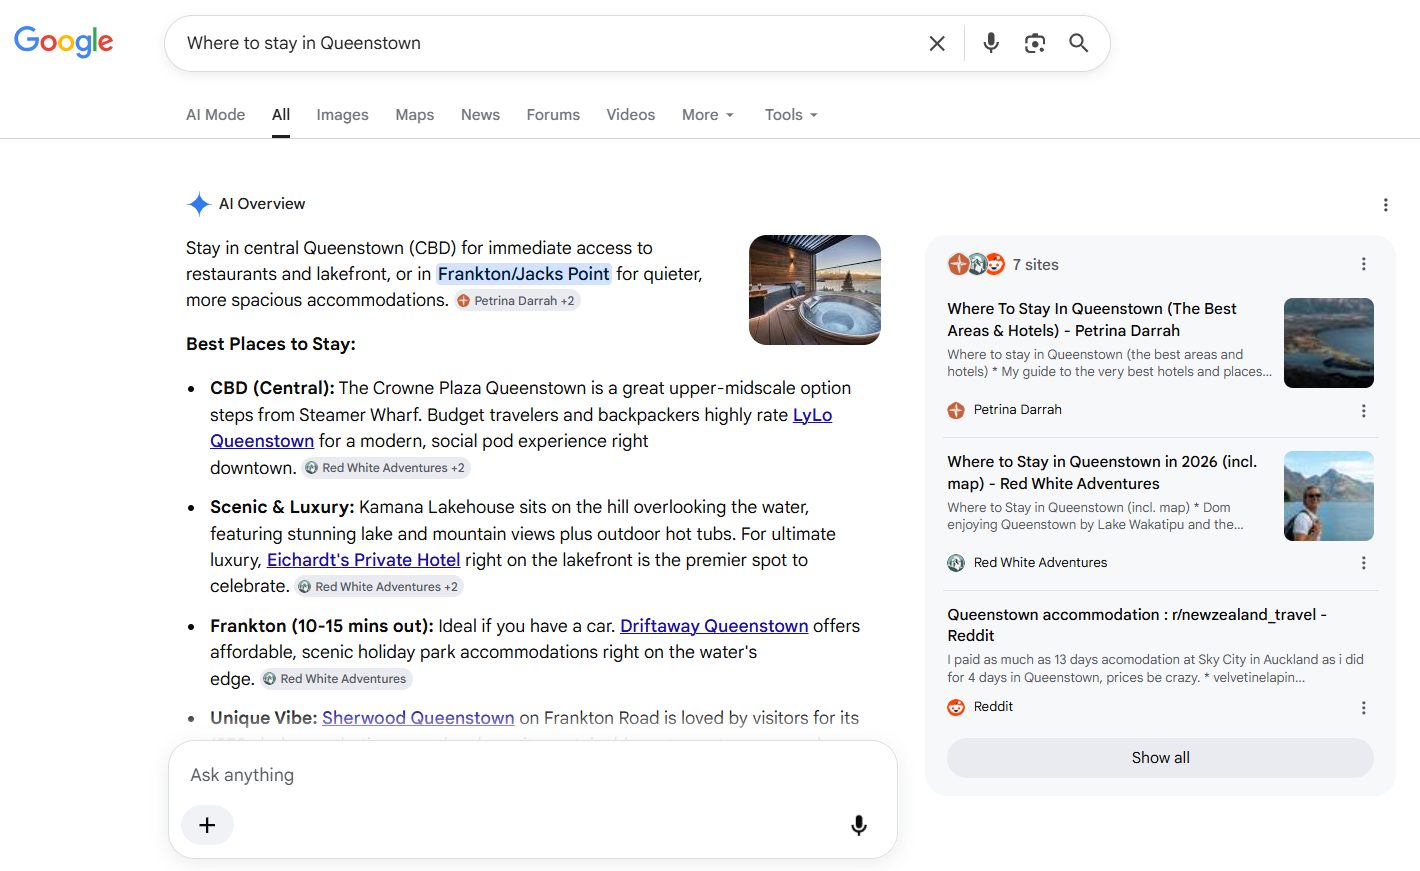Clear the search query with the X icon
Viewport: 1420px width, 871px height.
(937, 43)
